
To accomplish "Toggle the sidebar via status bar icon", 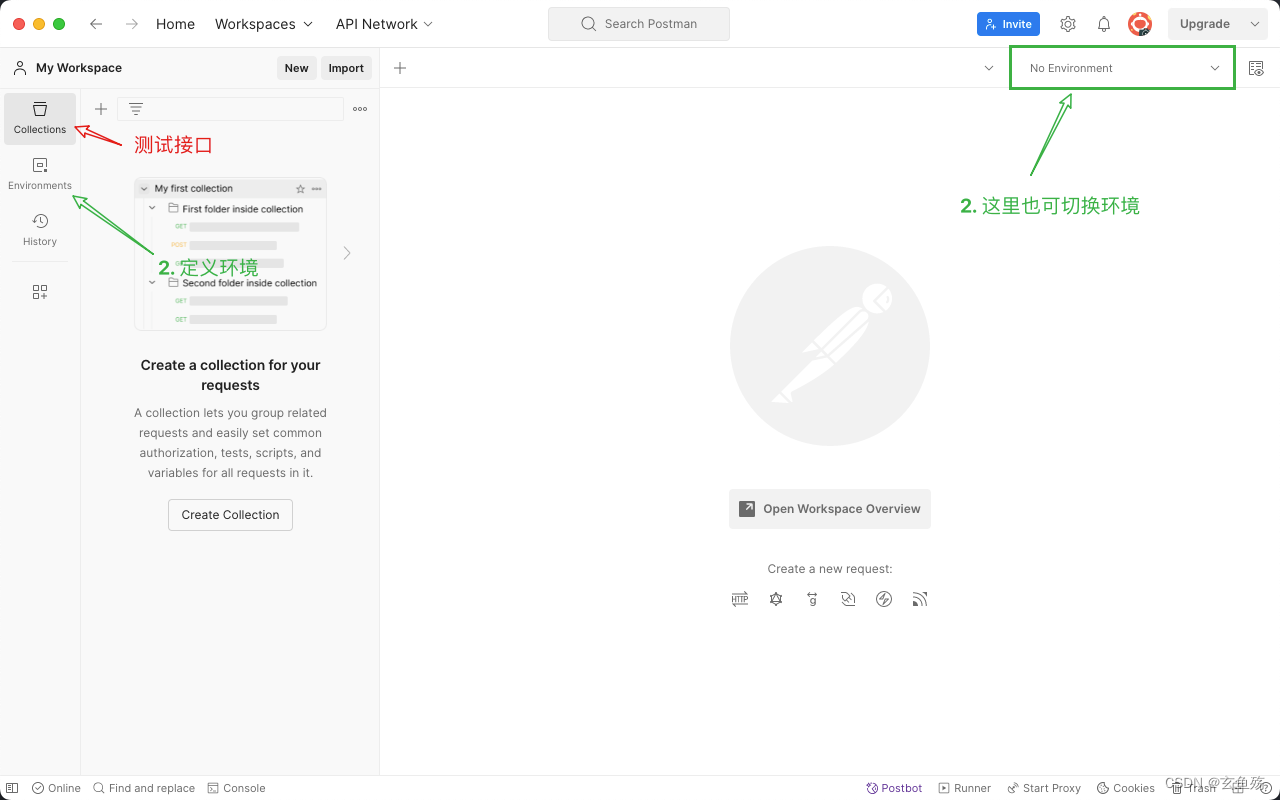I will (x=12, y=788).
